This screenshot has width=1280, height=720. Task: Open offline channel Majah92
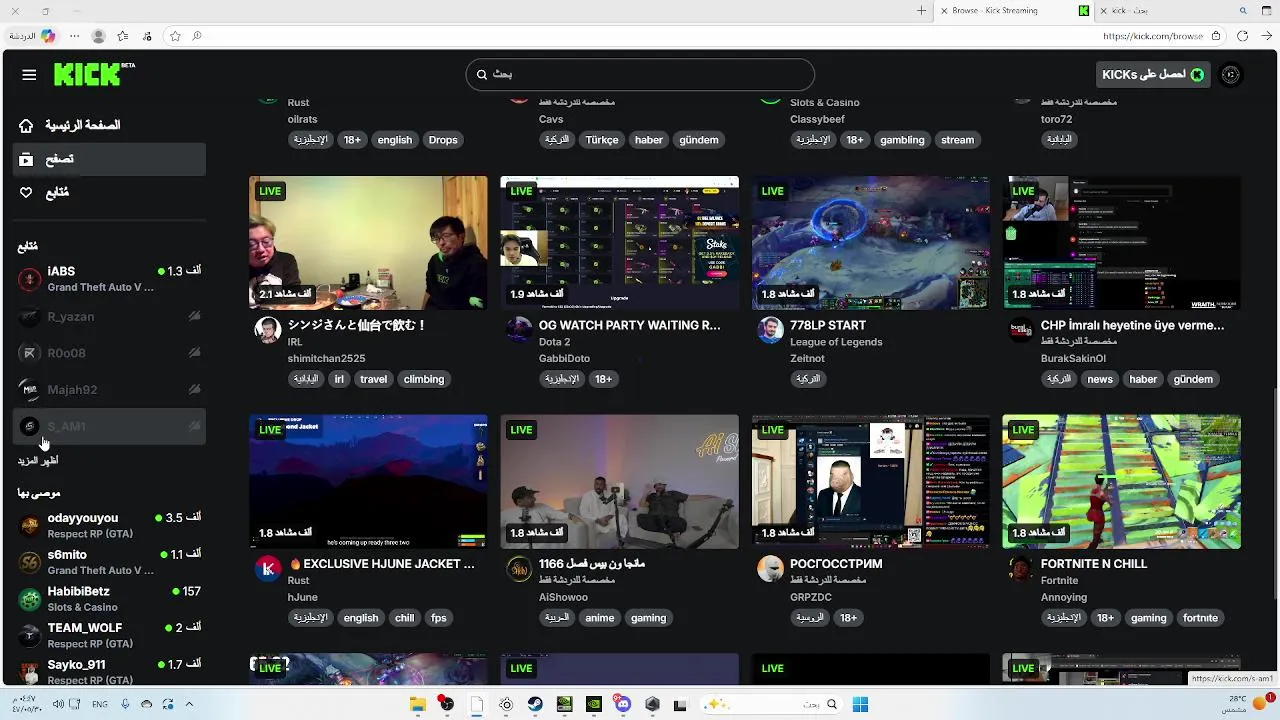click(110, 389)
